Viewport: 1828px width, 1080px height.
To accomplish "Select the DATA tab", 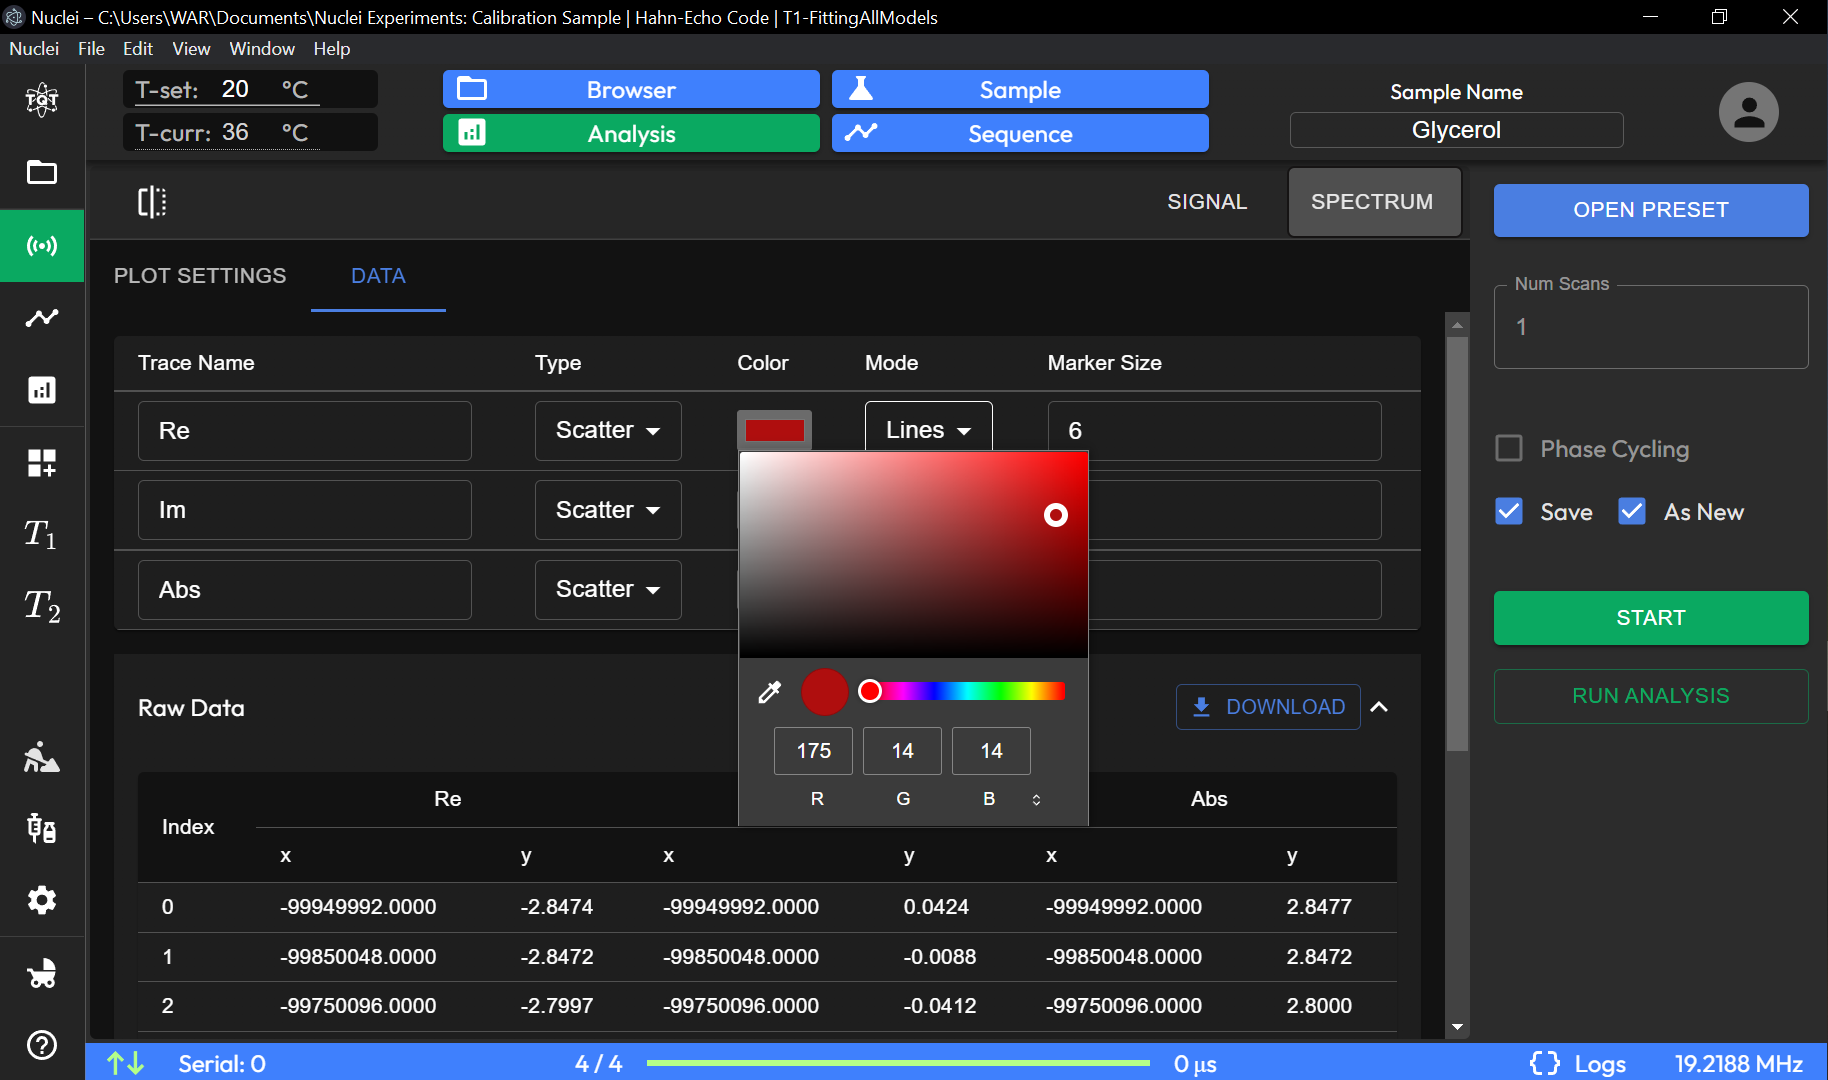I will click(x=378, y=275).
